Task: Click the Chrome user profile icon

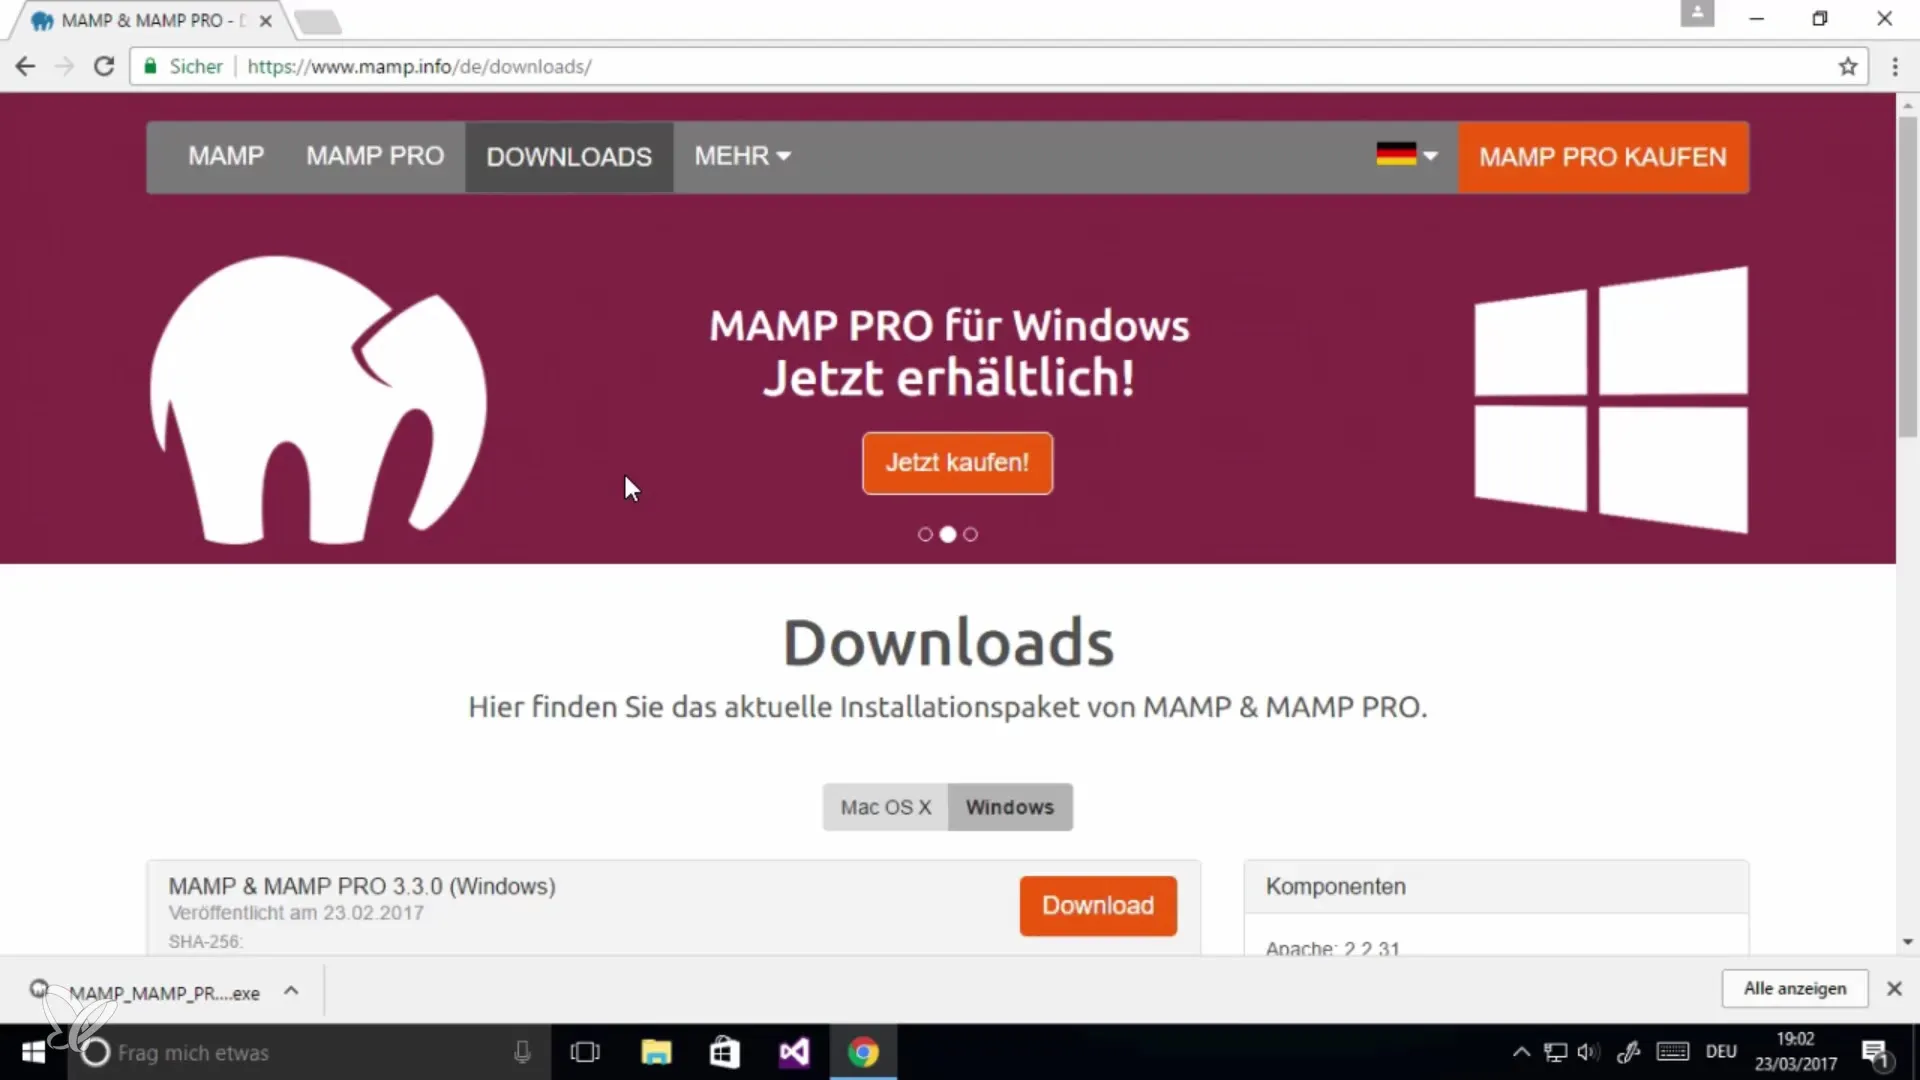Action: pyautogui.click(x=1697, y=14)
